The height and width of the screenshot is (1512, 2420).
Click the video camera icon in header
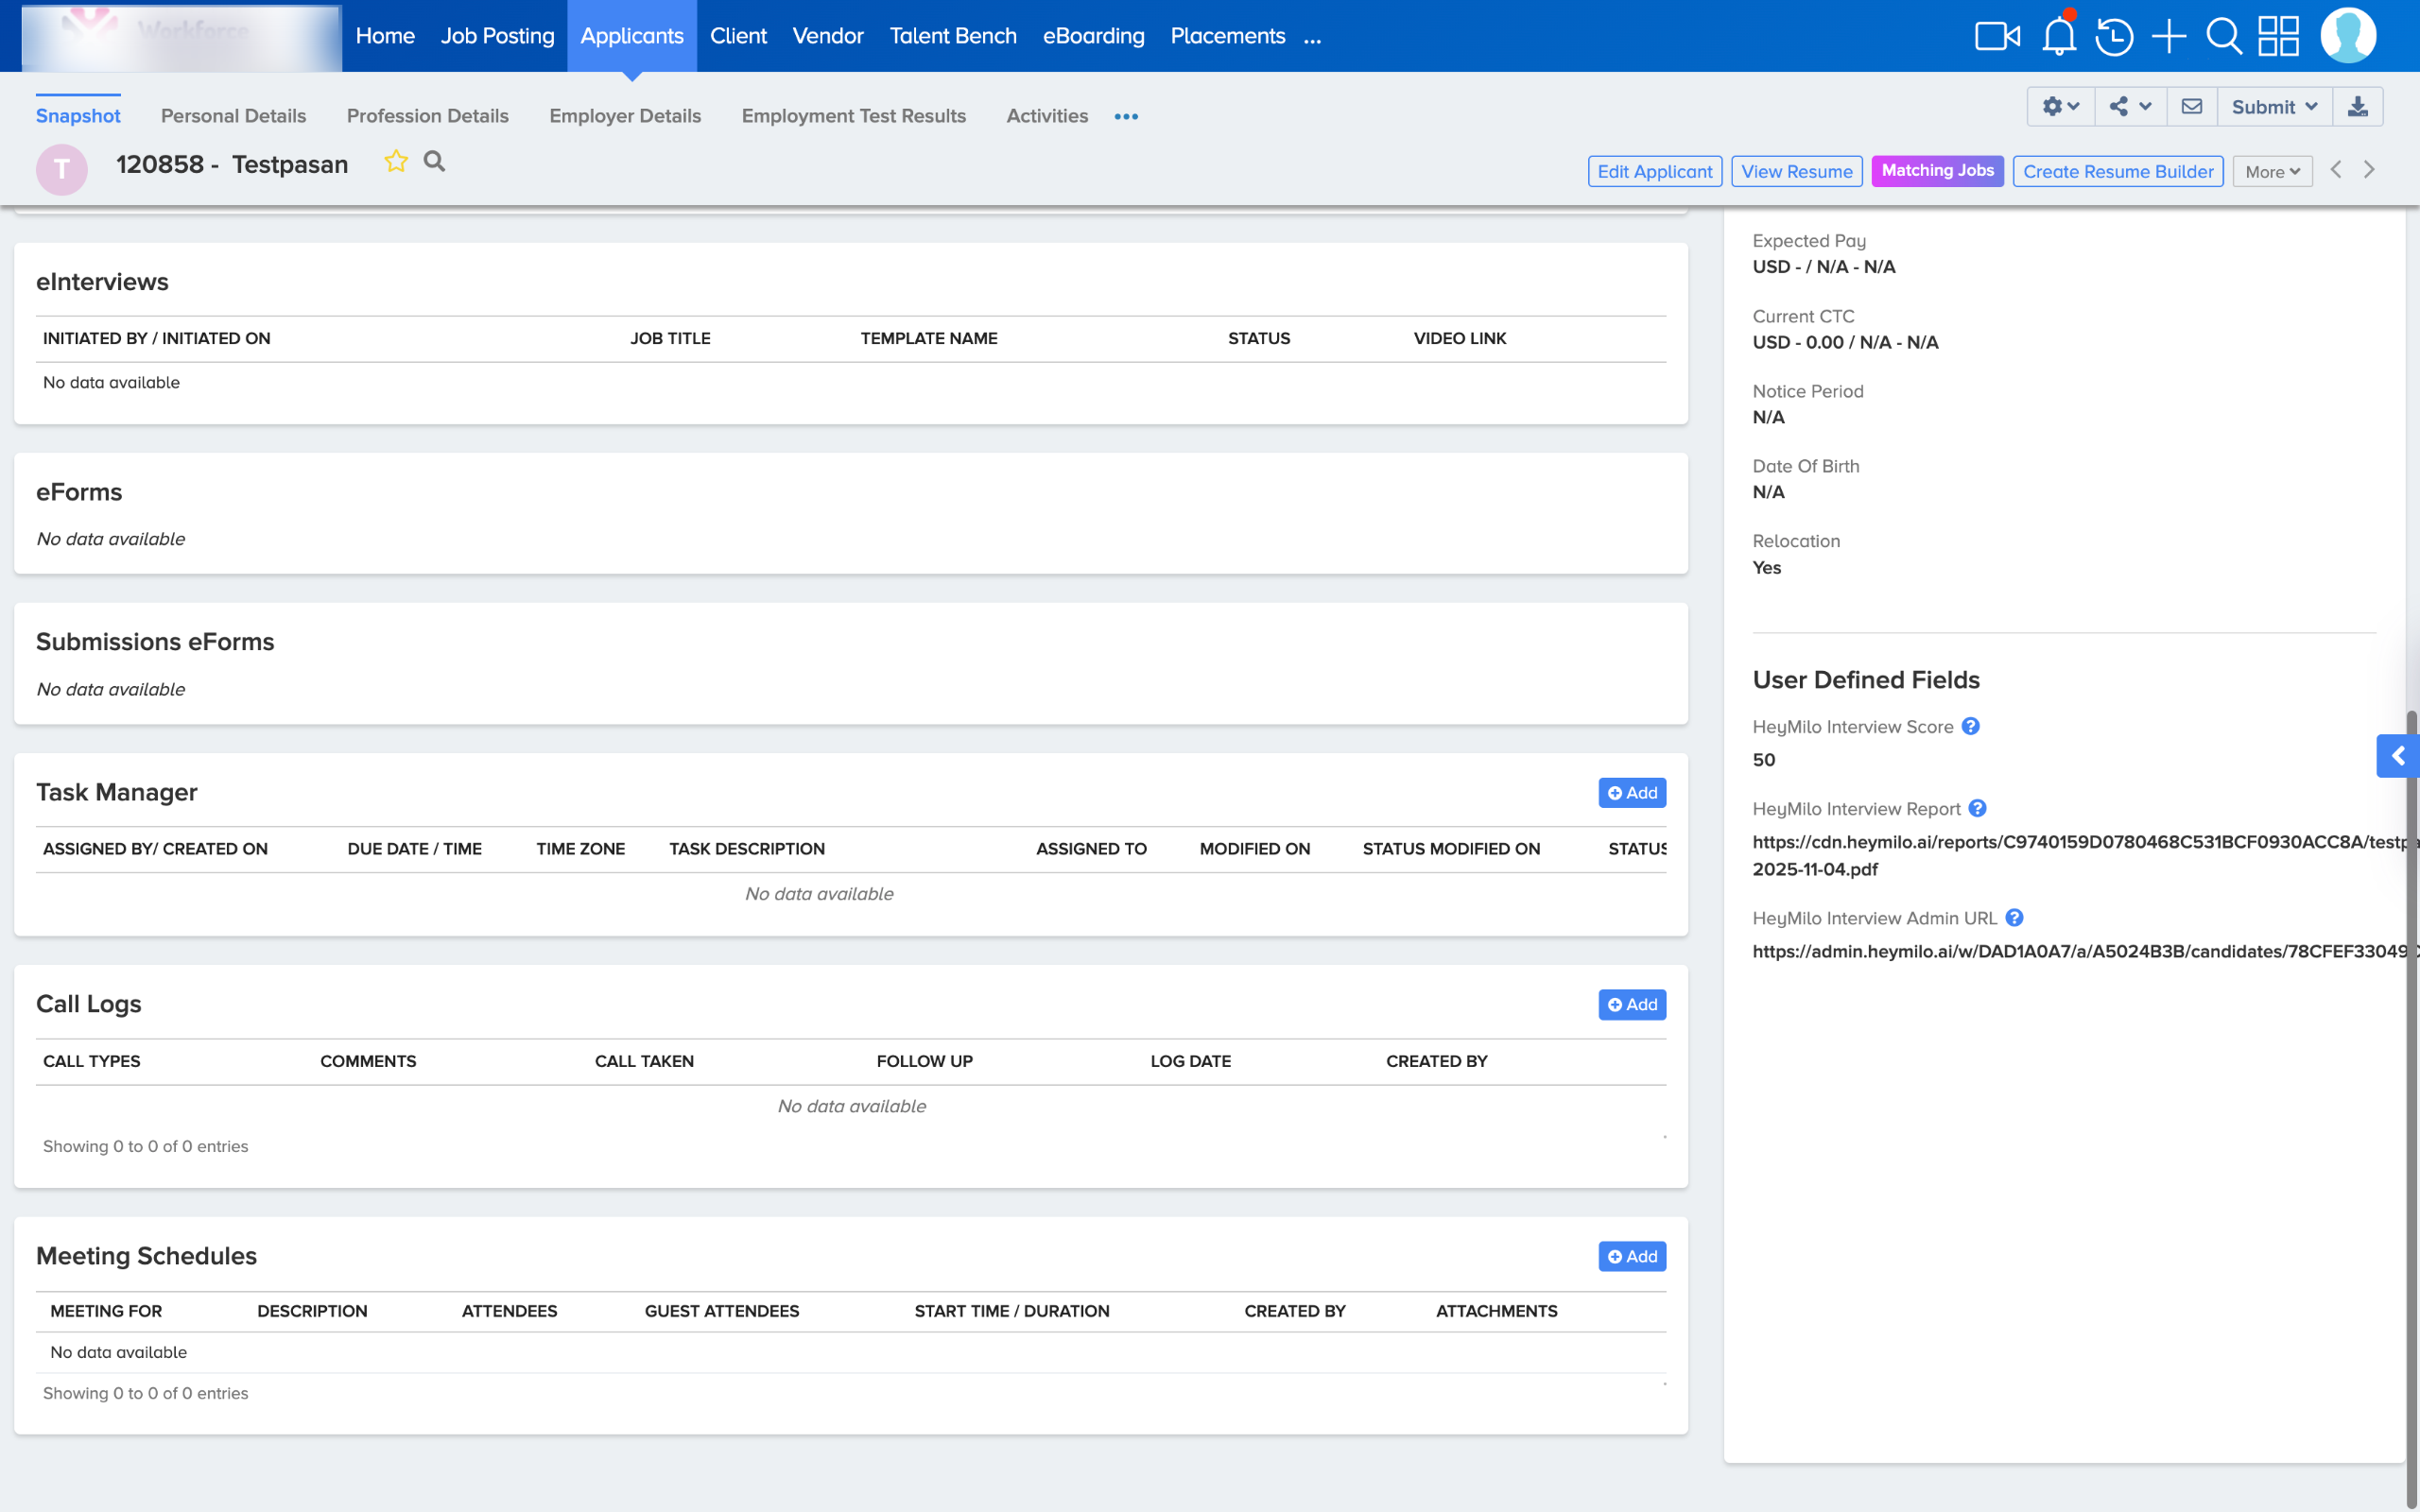coord(1997,37)
